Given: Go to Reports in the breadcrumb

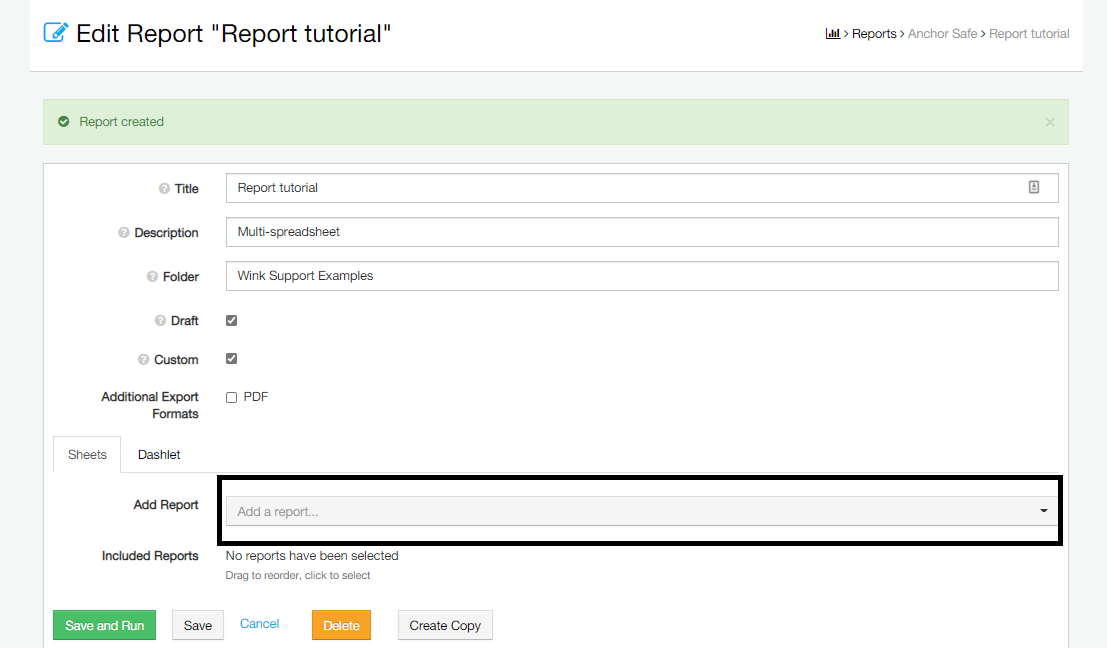Looking at the screenshot, I should [874, 34].
